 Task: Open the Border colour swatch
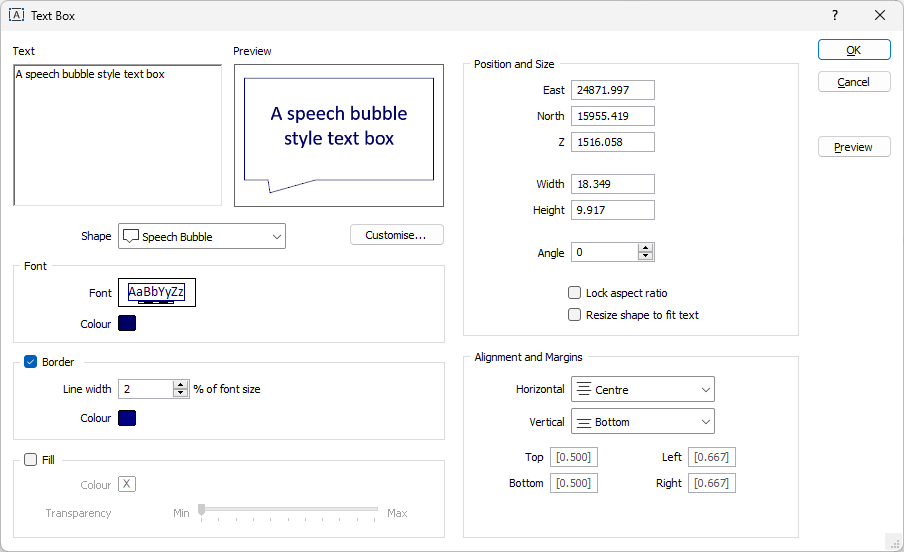point(127,418)
